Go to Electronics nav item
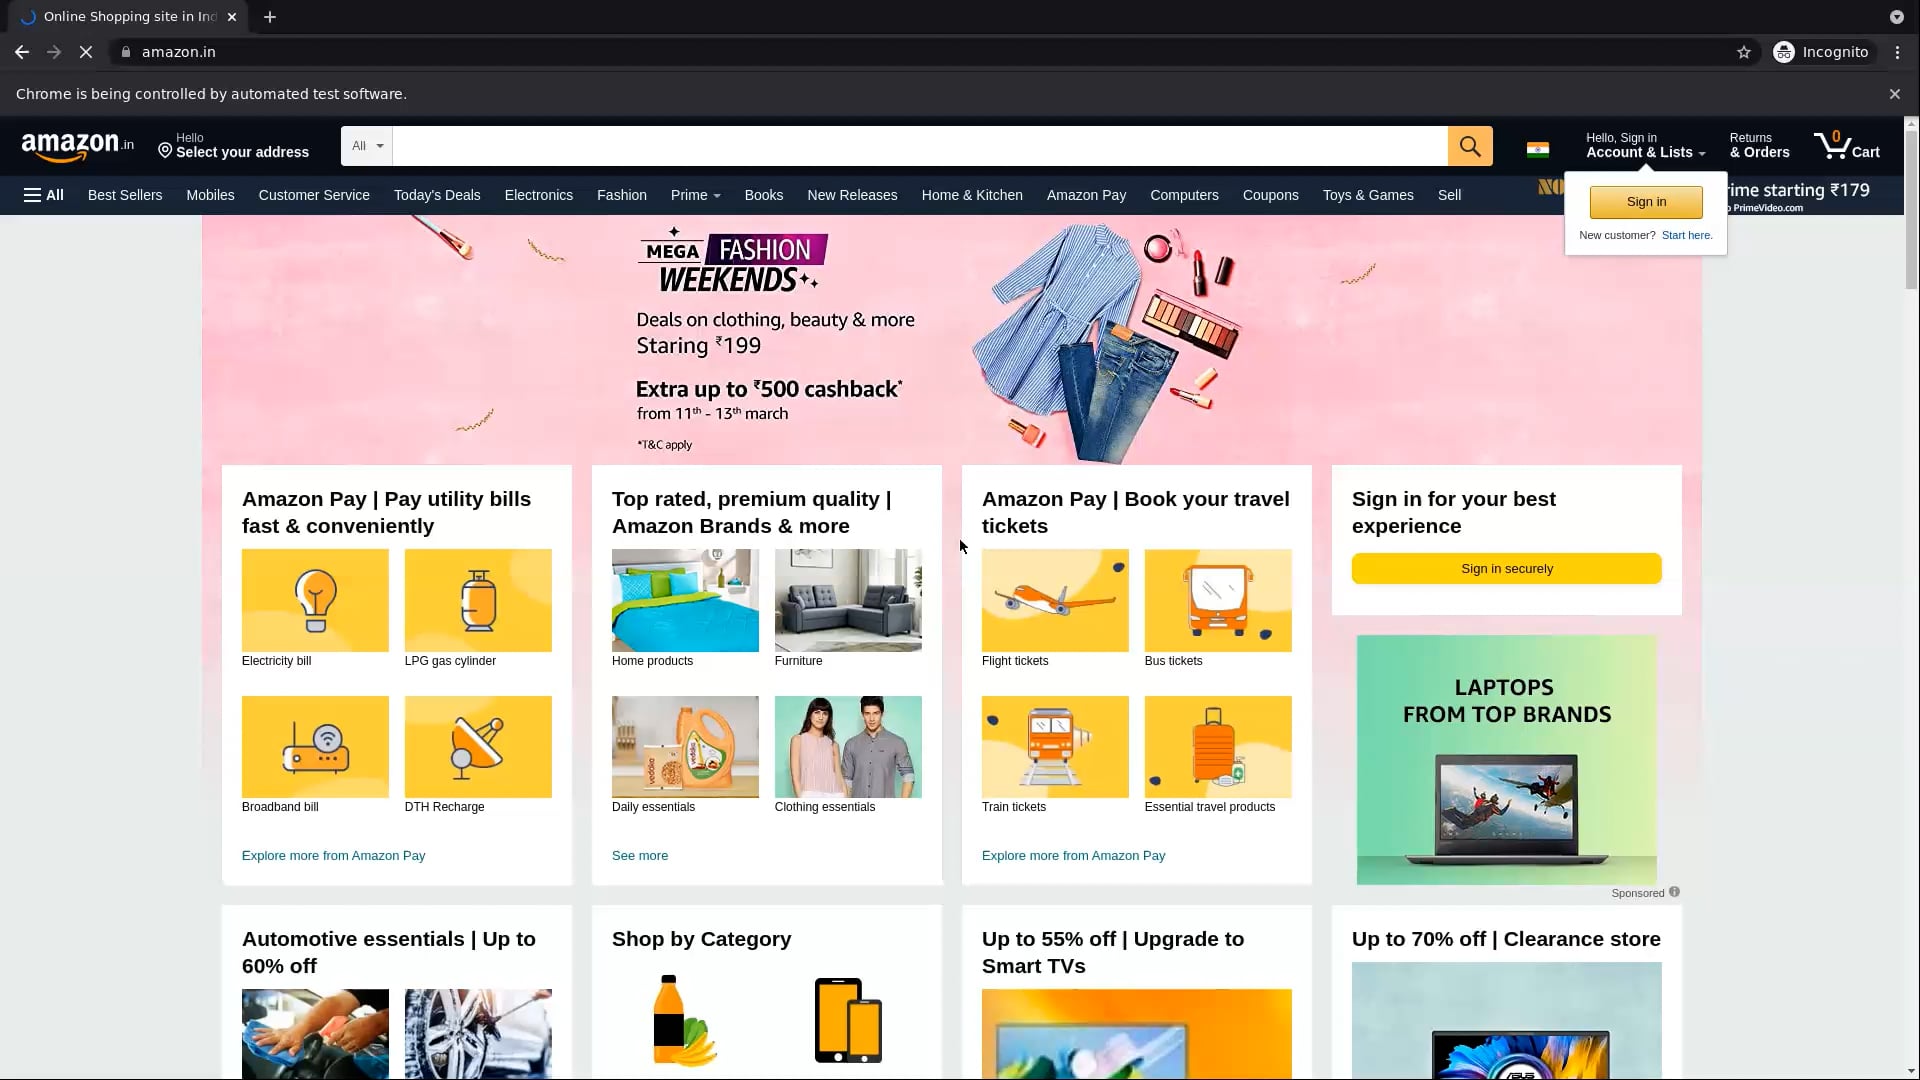Image resolution: width=1920 pixels, height=1080 pixels. point(539,195)
